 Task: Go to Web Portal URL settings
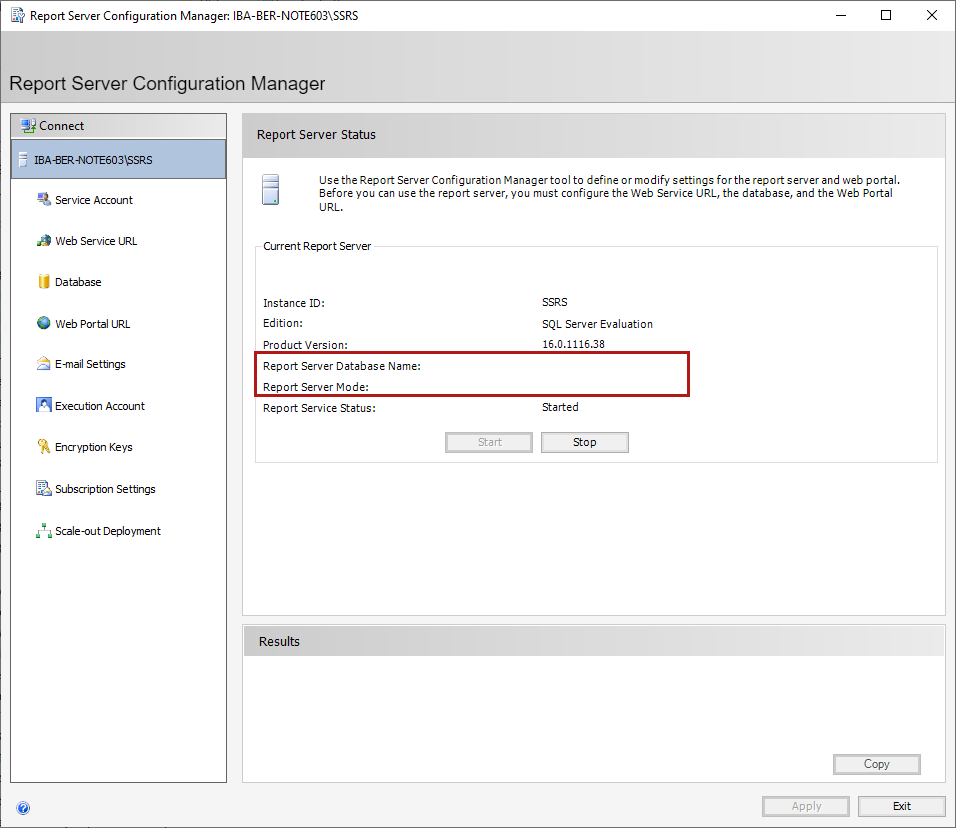(x=92, y=324)
